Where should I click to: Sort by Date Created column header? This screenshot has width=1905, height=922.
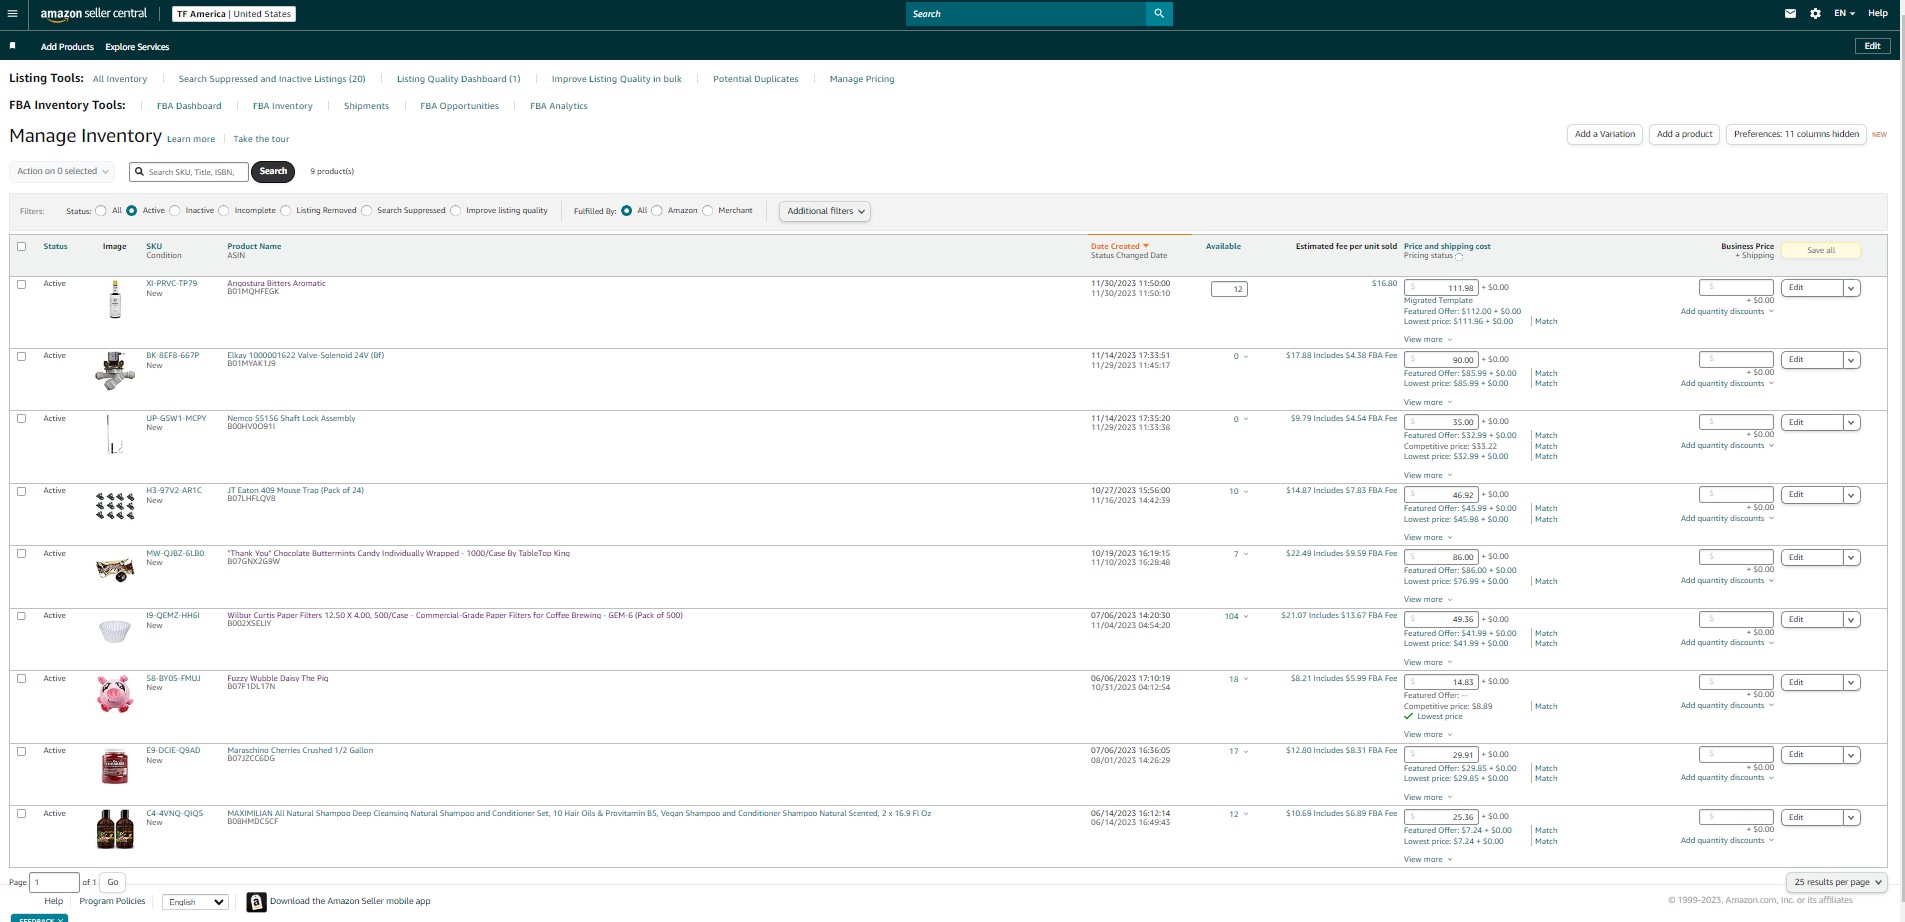click(x=1119, y=246)
